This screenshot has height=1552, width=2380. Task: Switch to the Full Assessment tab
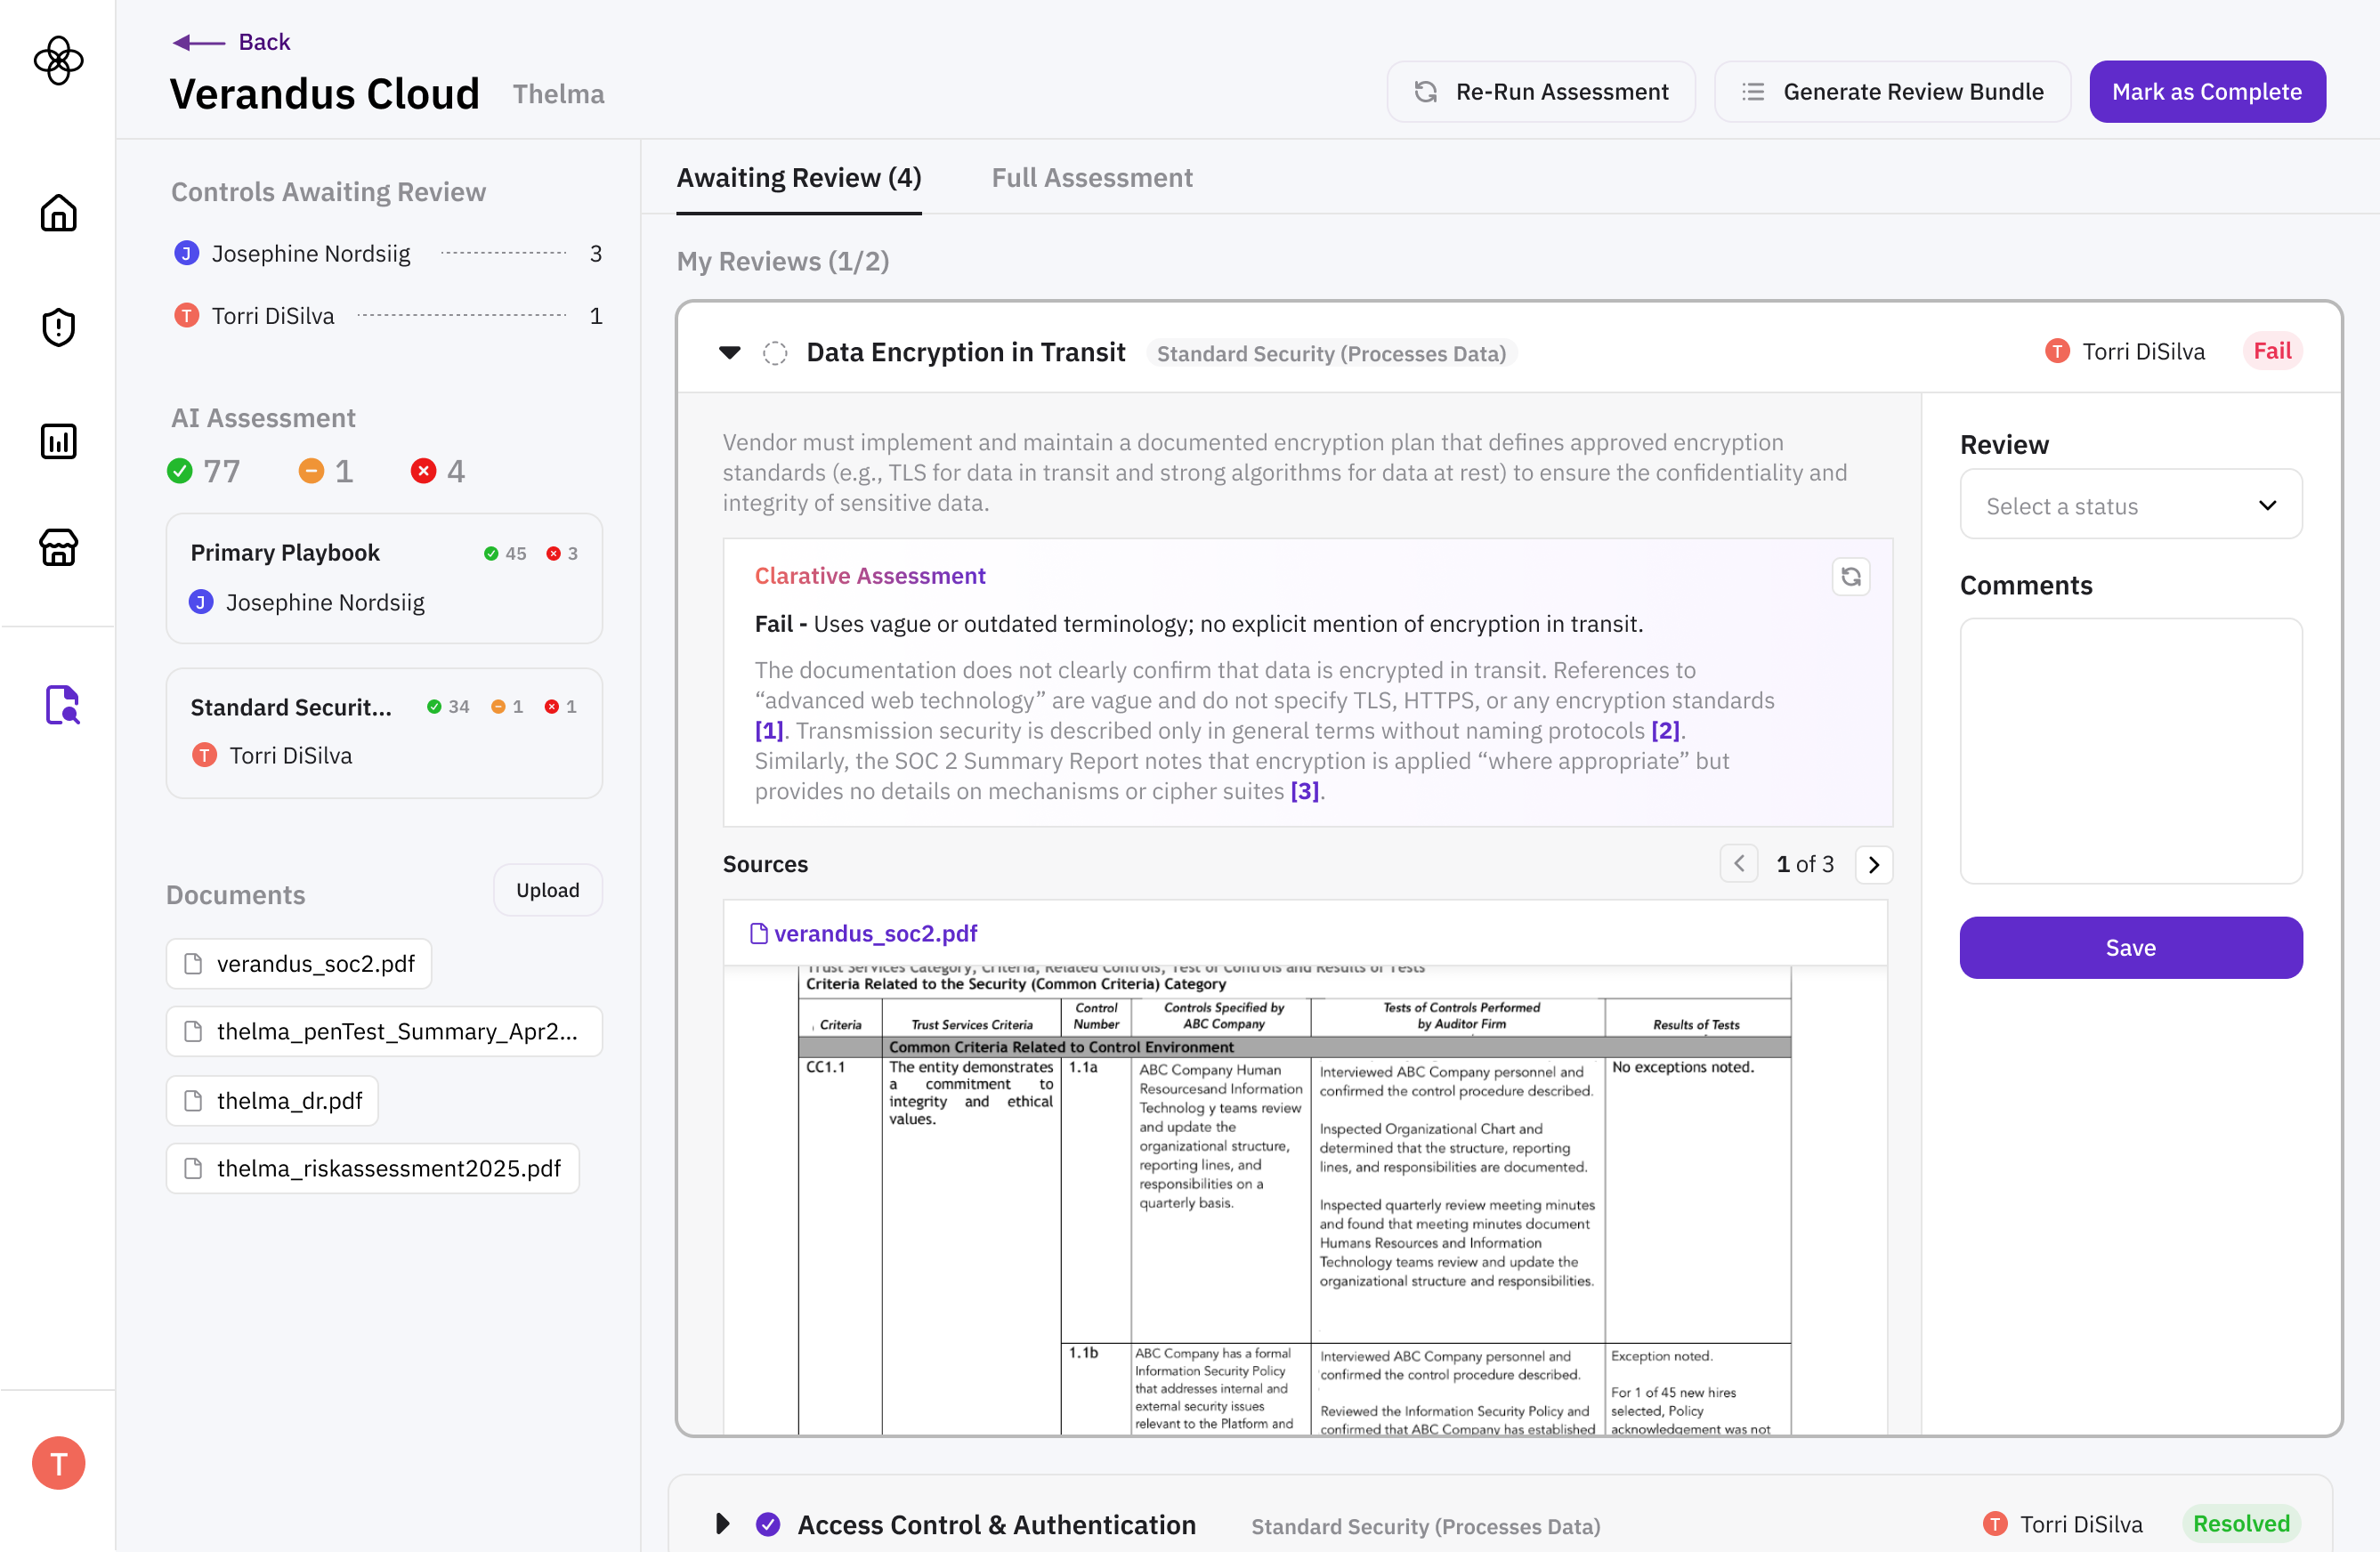(1091, 178)
